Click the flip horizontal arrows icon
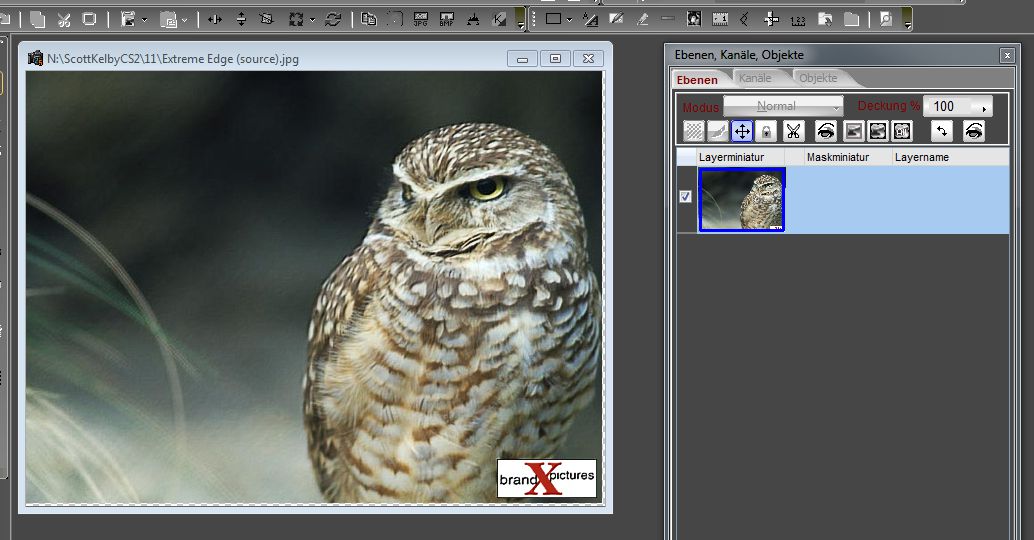 tap(215, 19)
